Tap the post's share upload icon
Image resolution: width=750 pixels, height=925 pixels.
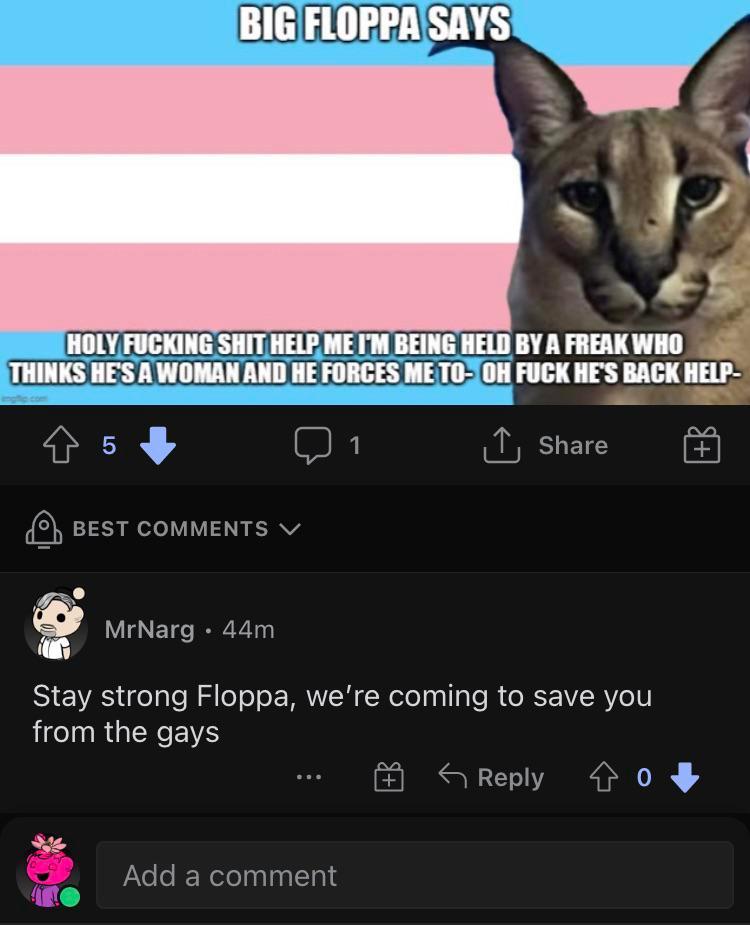502,445
